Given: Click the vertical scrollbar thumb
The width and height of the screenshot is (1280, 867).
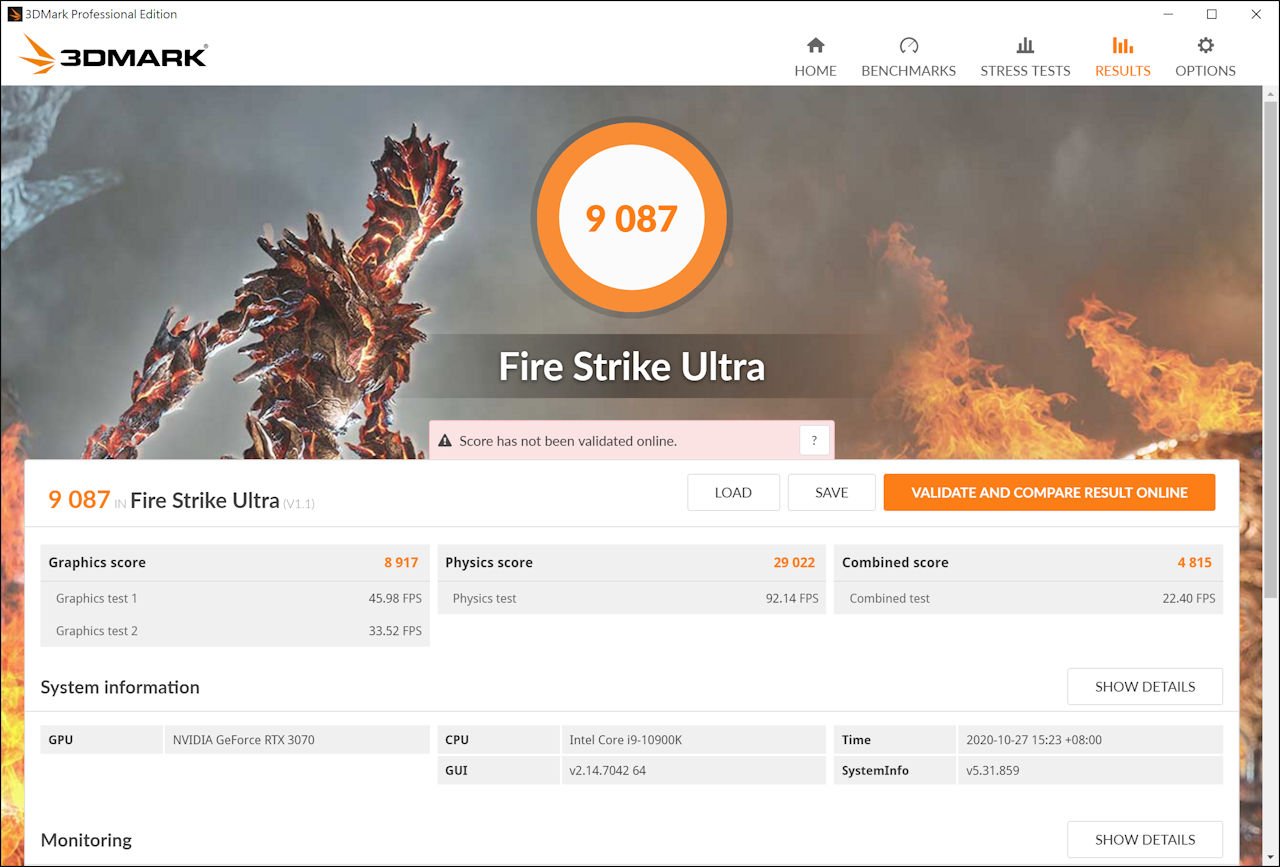Looking at the screenshot, I should [x=1271, y=350].
